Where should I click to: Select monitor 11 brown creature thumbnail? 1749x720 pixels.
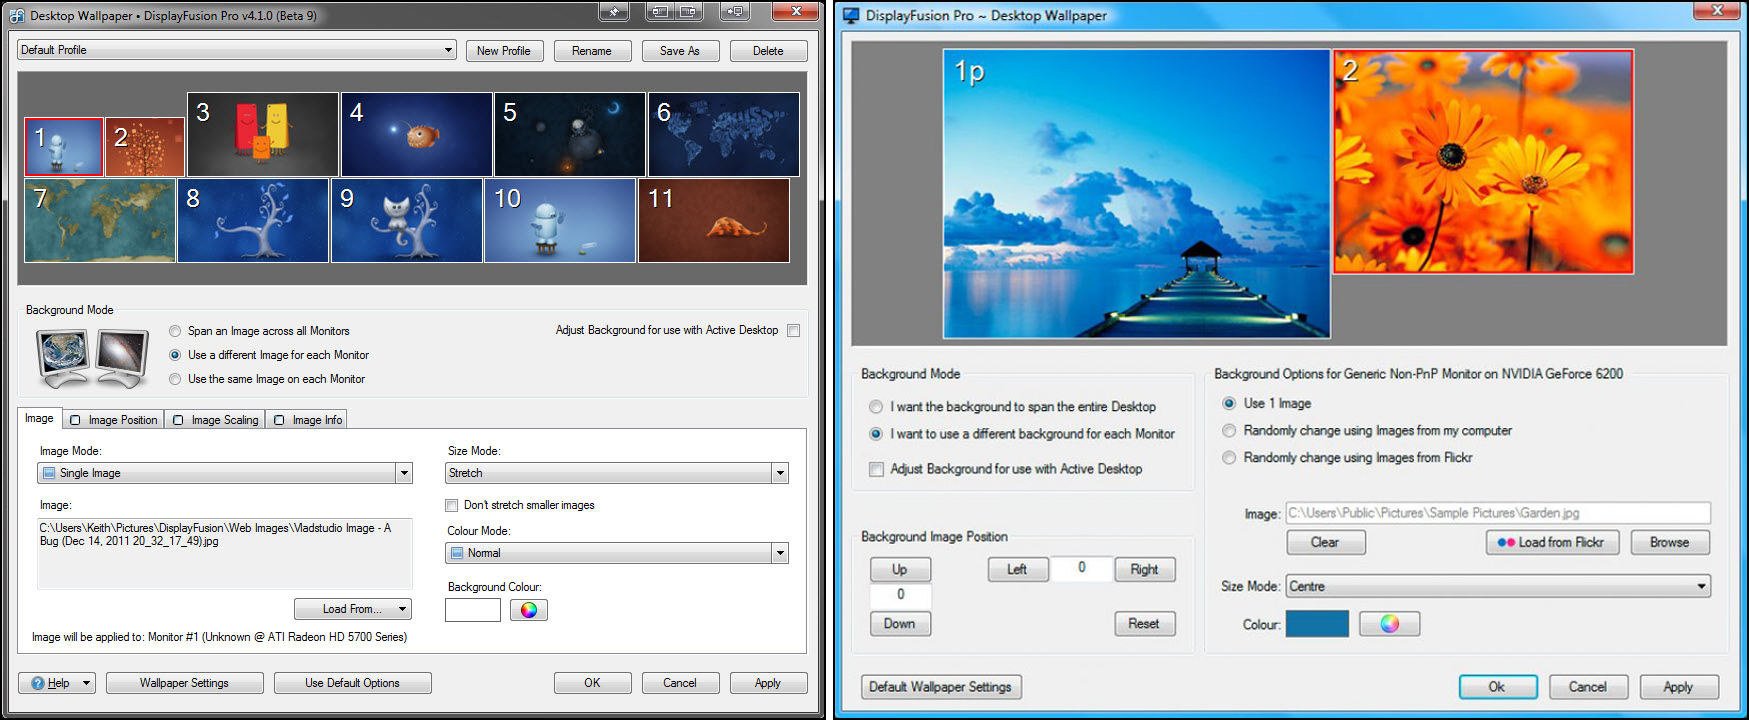coord(714,221)
